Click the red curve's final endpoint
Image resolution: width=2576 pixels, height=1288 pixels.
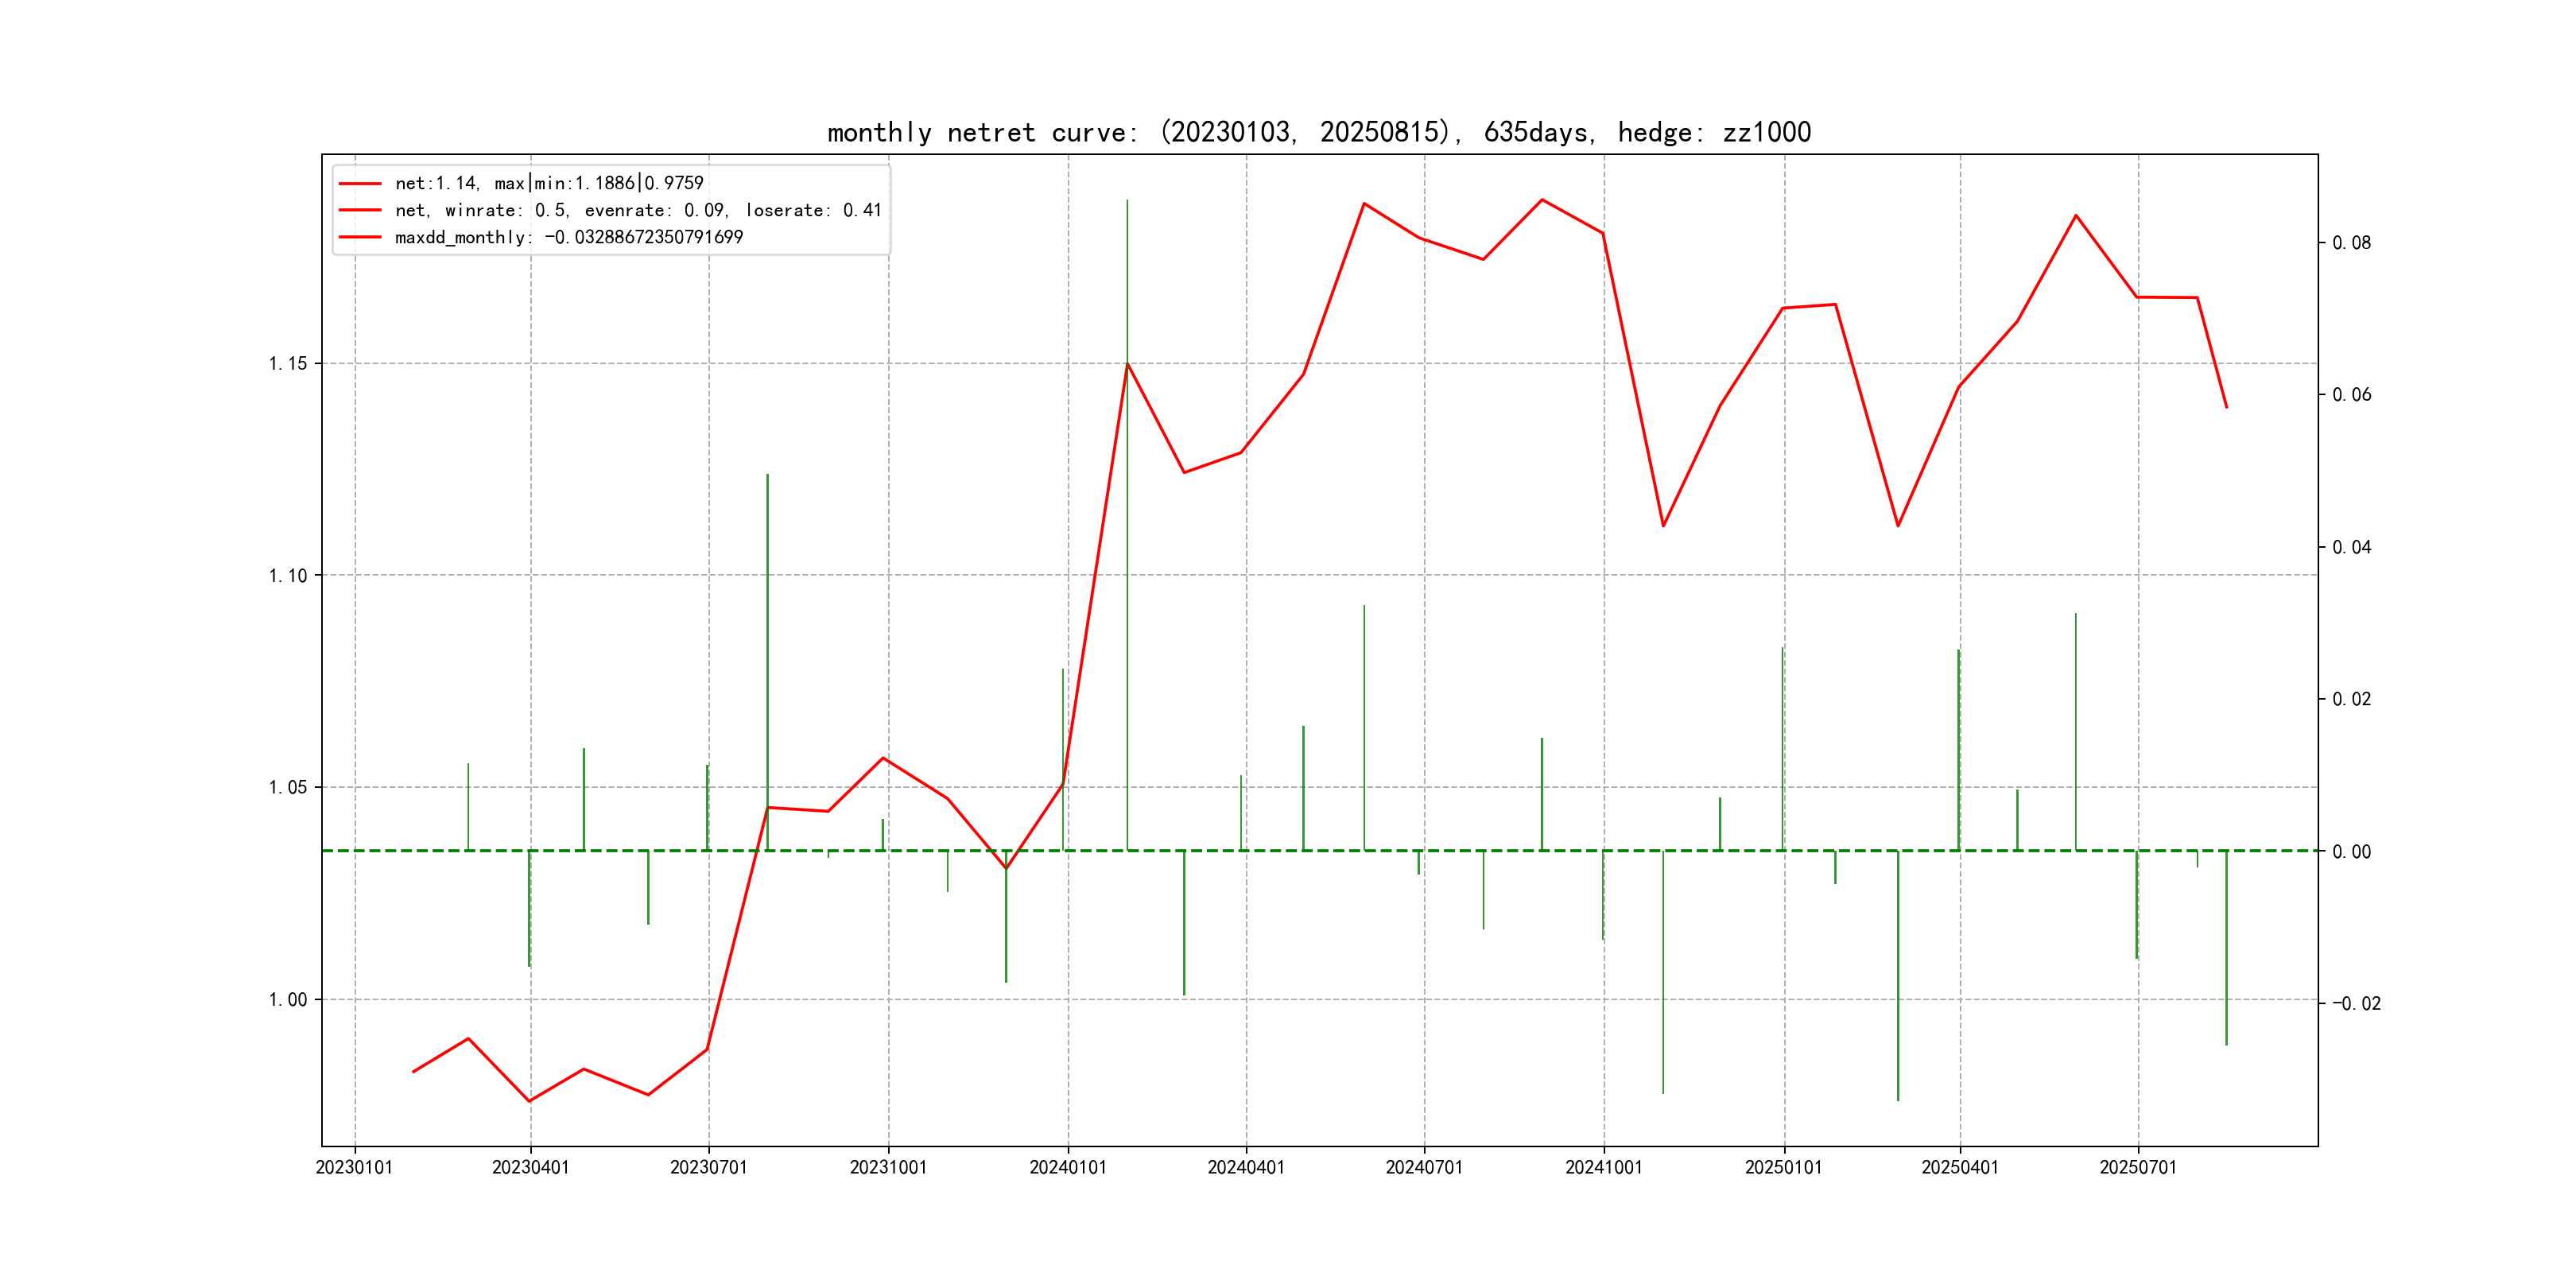[x=2226, y=407]
